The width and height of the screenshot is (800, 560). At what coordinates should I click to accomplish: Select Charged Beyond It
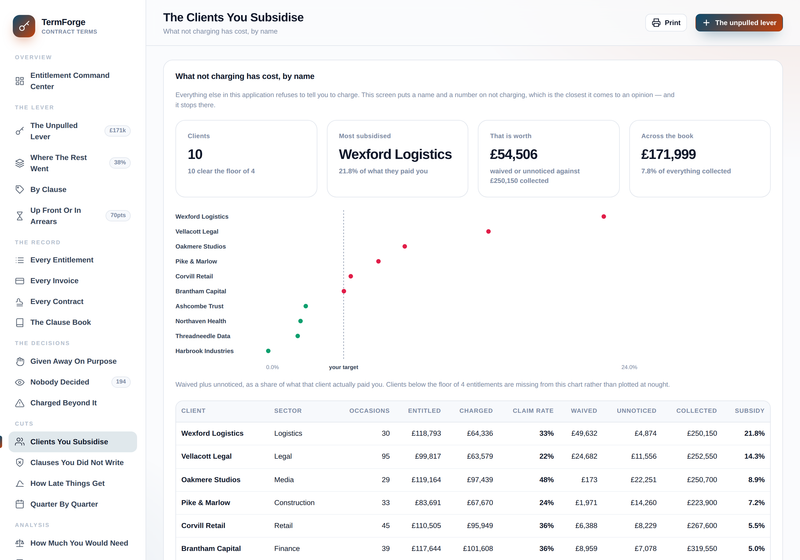(72, 403)
